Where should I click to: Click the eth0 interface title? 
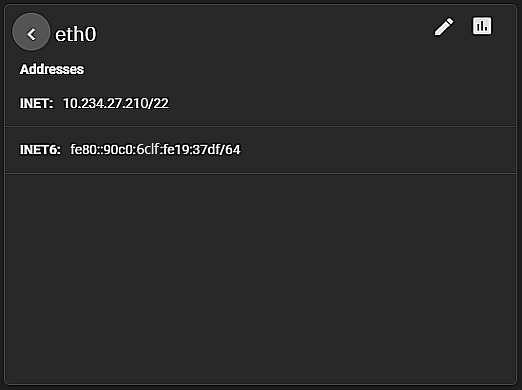[x=76, y=34]
